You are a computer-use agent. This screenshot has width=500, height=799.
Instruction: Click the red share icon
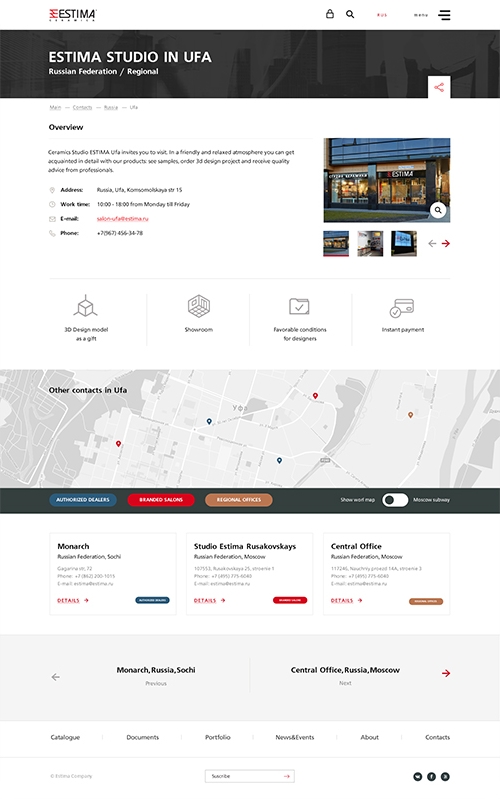click(x=439, y=87)
